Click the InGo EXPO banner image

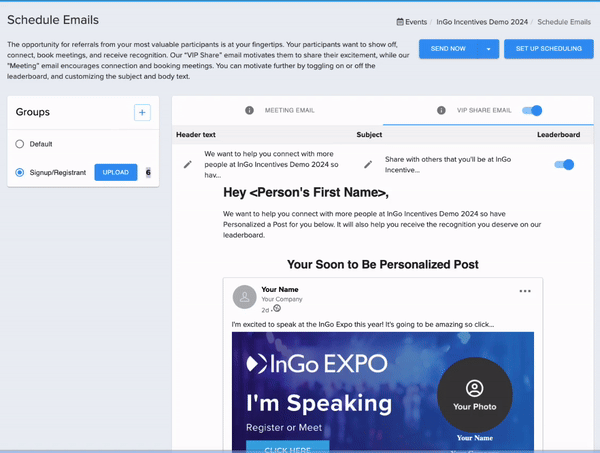383,392
